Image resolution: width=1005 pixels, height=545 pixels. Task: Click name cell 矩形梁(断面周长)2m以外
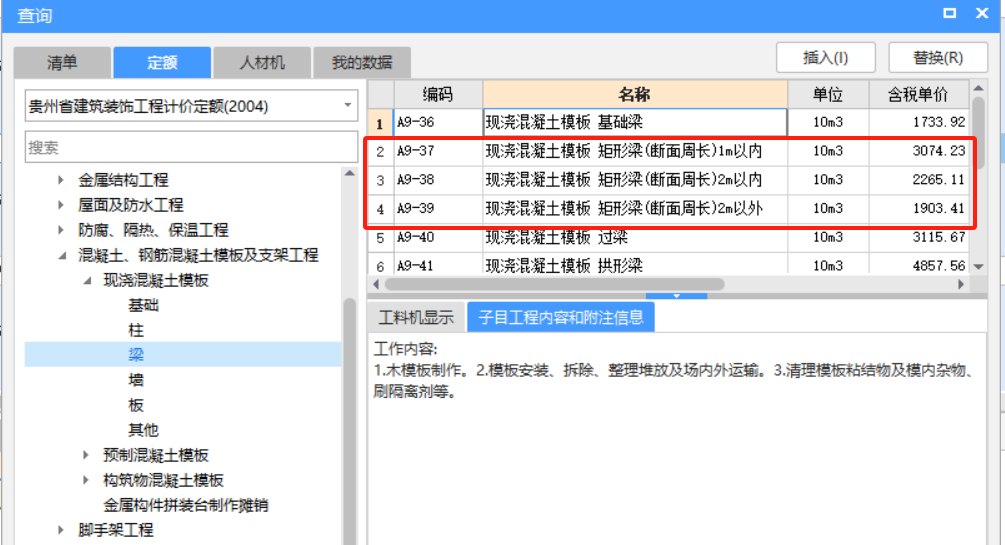[x=635, y=208]
